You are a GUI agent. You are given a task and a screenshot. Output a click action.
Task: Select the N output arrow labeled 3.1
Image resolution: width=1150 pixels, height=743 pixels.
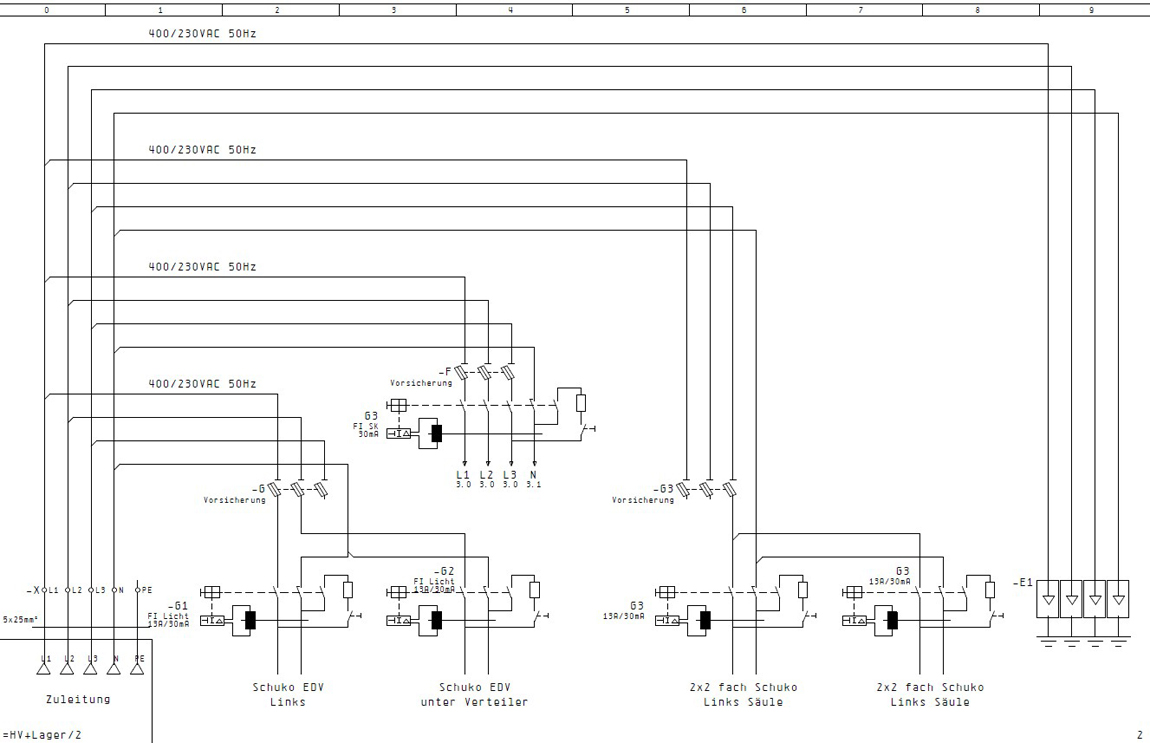(535, 461)
